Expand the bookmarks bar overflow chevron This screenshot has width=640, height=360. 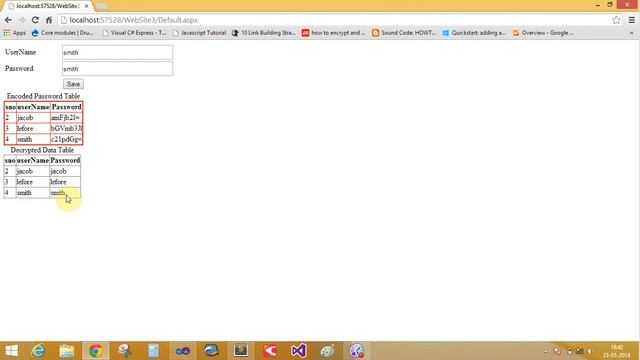click(631, 33)
